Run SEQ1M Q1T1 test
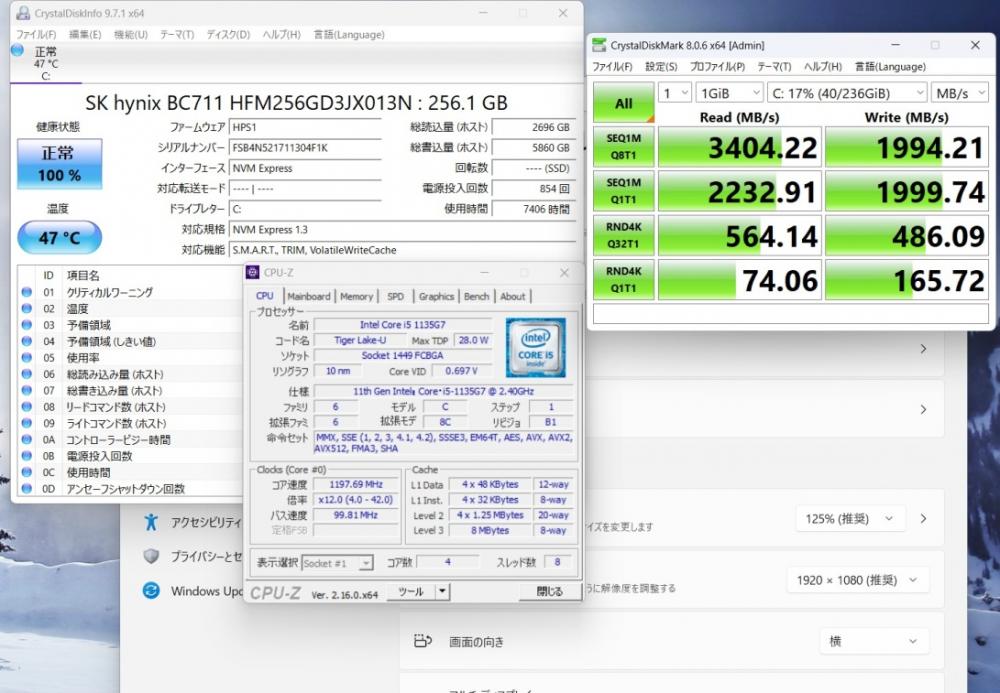Image resolution: width=1000 pixels, height=693 pixels. 624,191
